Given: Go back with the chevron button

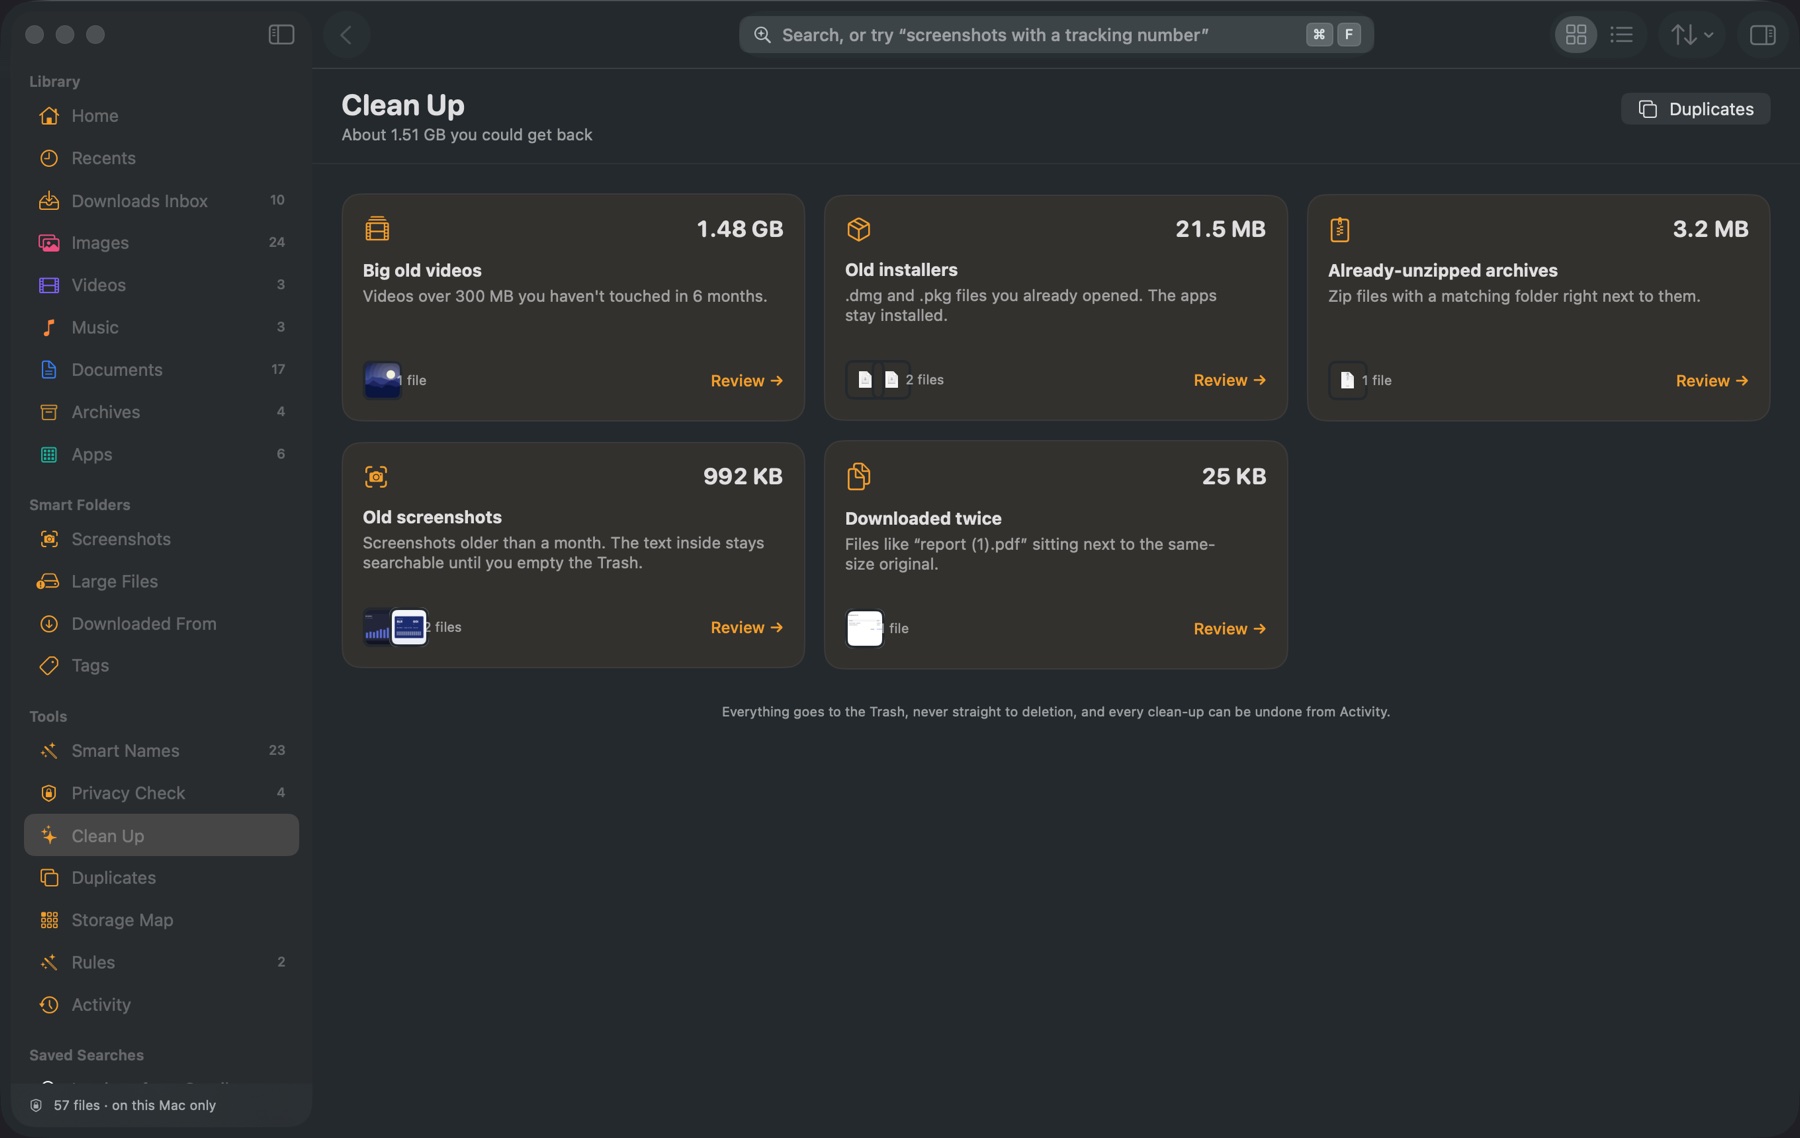Looking at the screenshot, I should point(346,35).
